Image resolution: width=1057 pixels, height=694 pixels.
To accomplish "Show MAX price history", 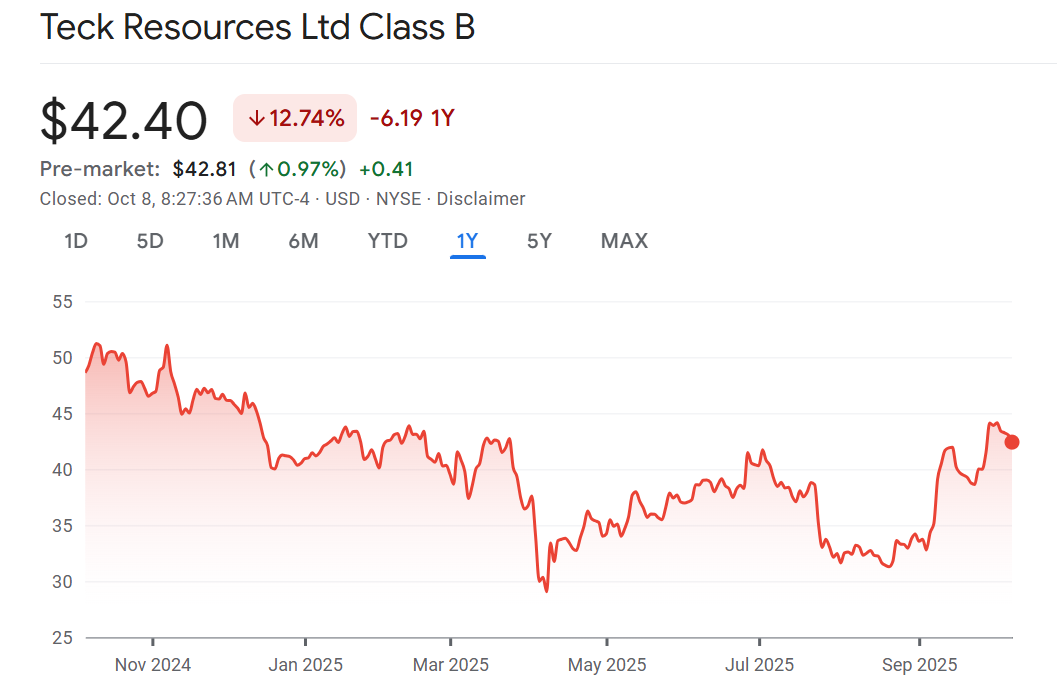I will pos(624,241).
